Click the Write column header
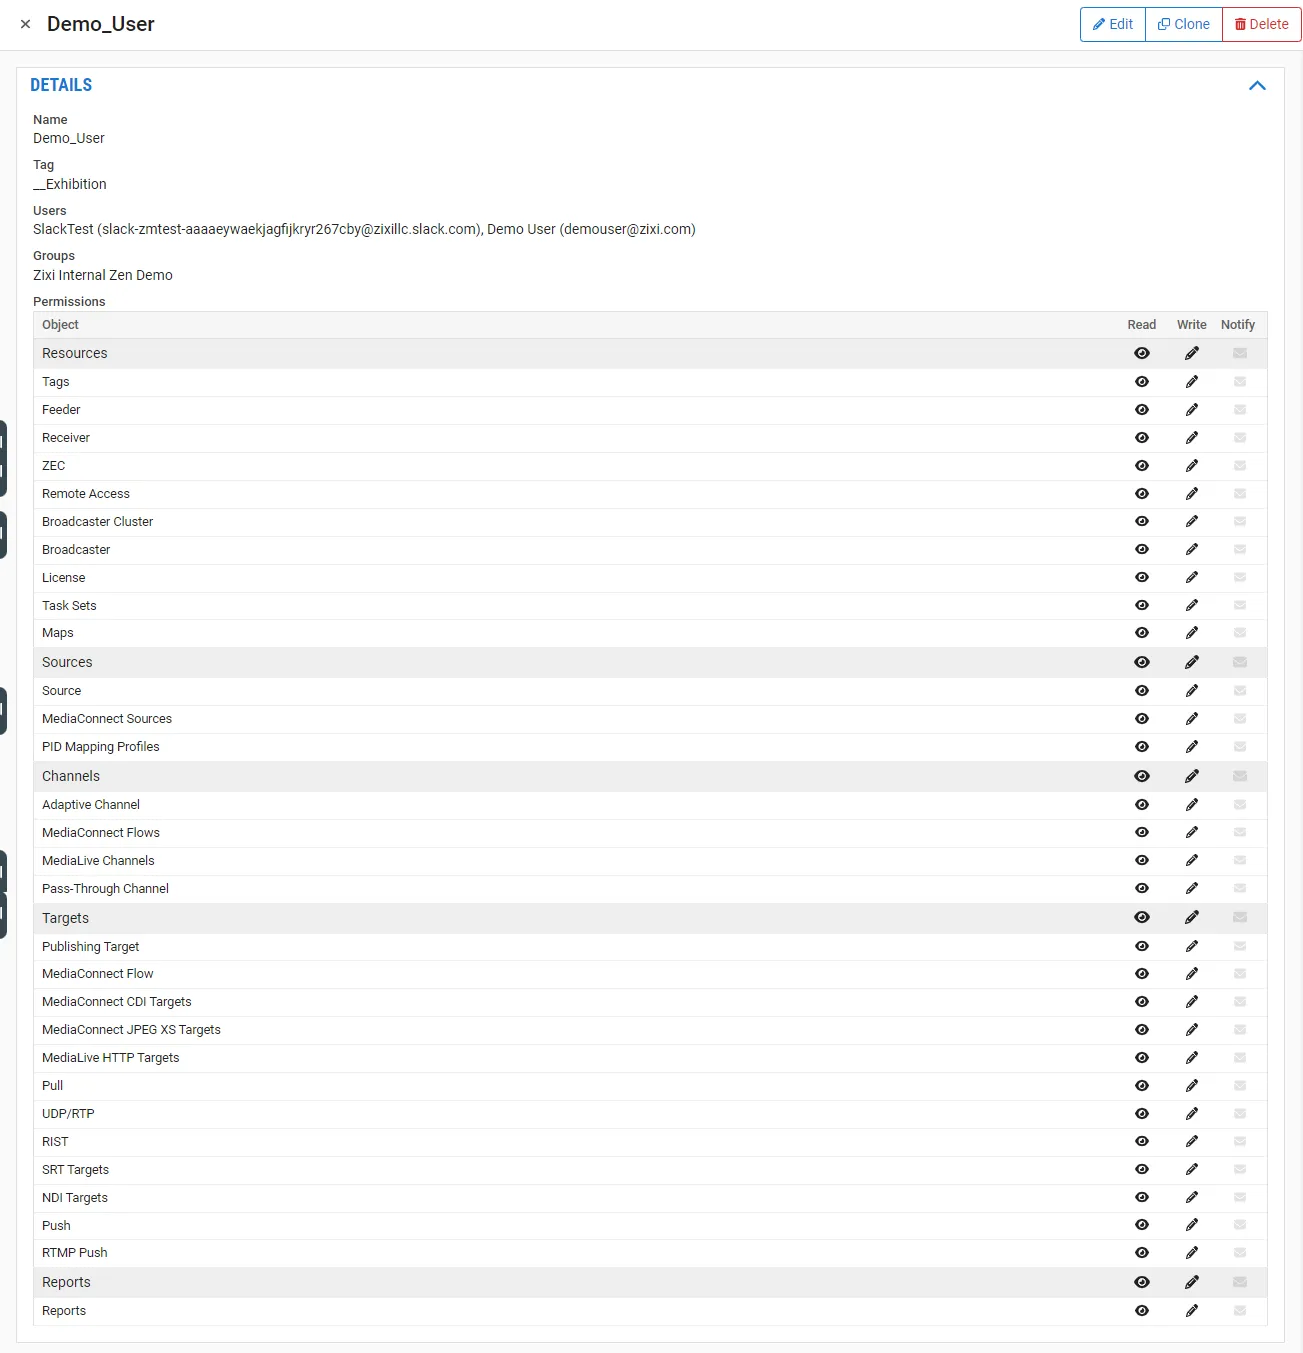Viewport: 1303px width, 1353px height. click(x=1192, y=325)
